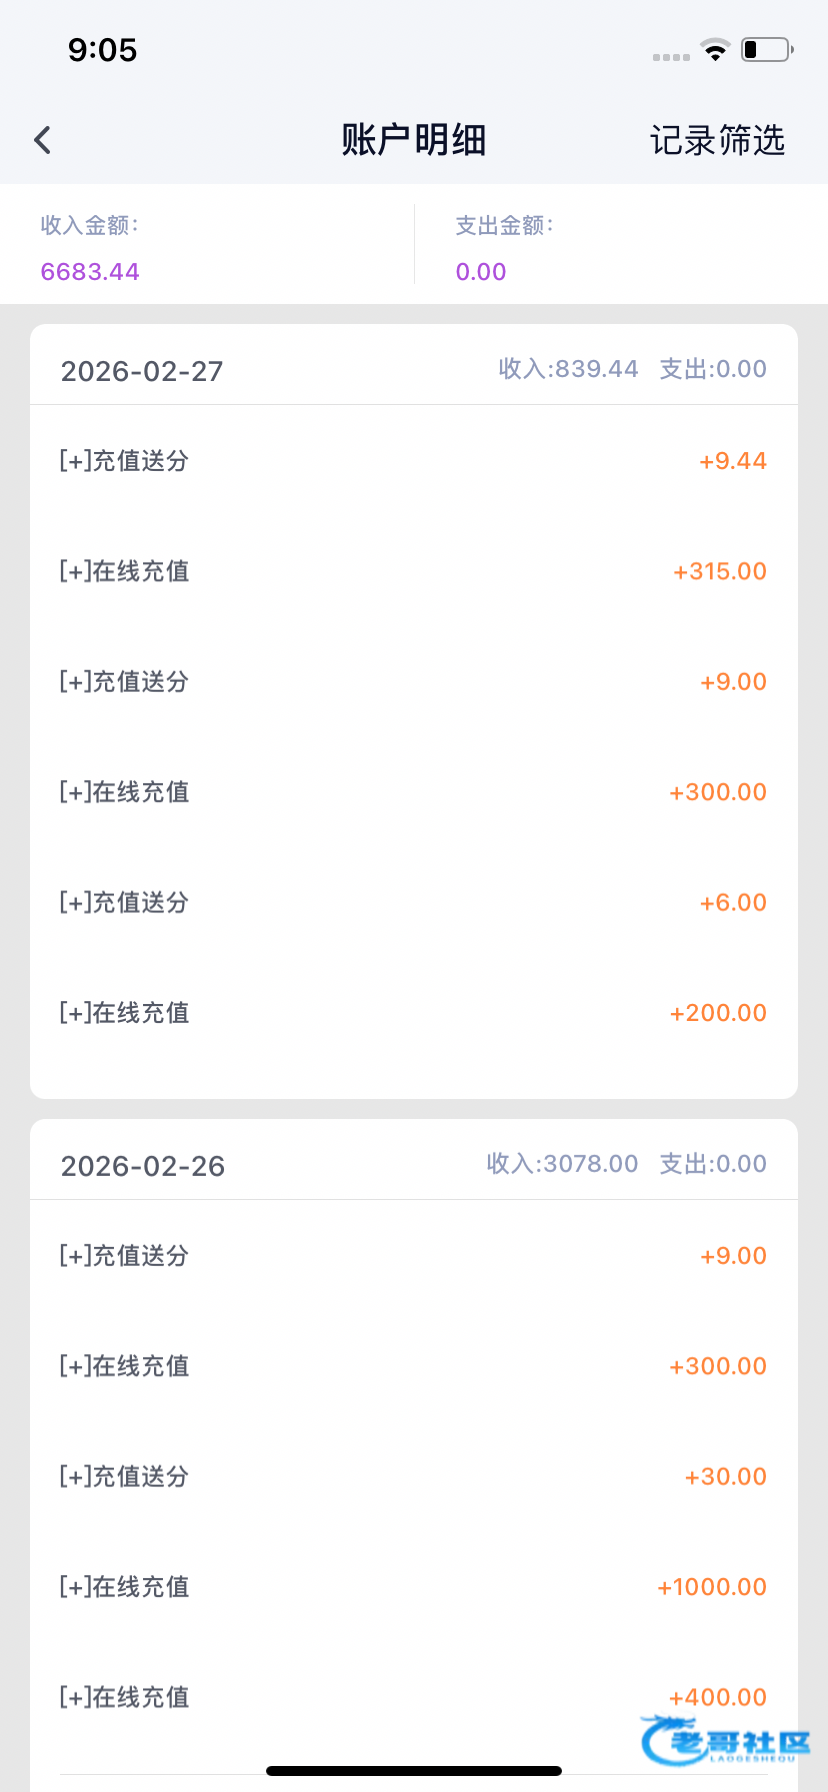Tap the 9:05 status bar clock
The width and height of the screenshot is (828, 1792).
pyautogui.click(x=102, y=50)
